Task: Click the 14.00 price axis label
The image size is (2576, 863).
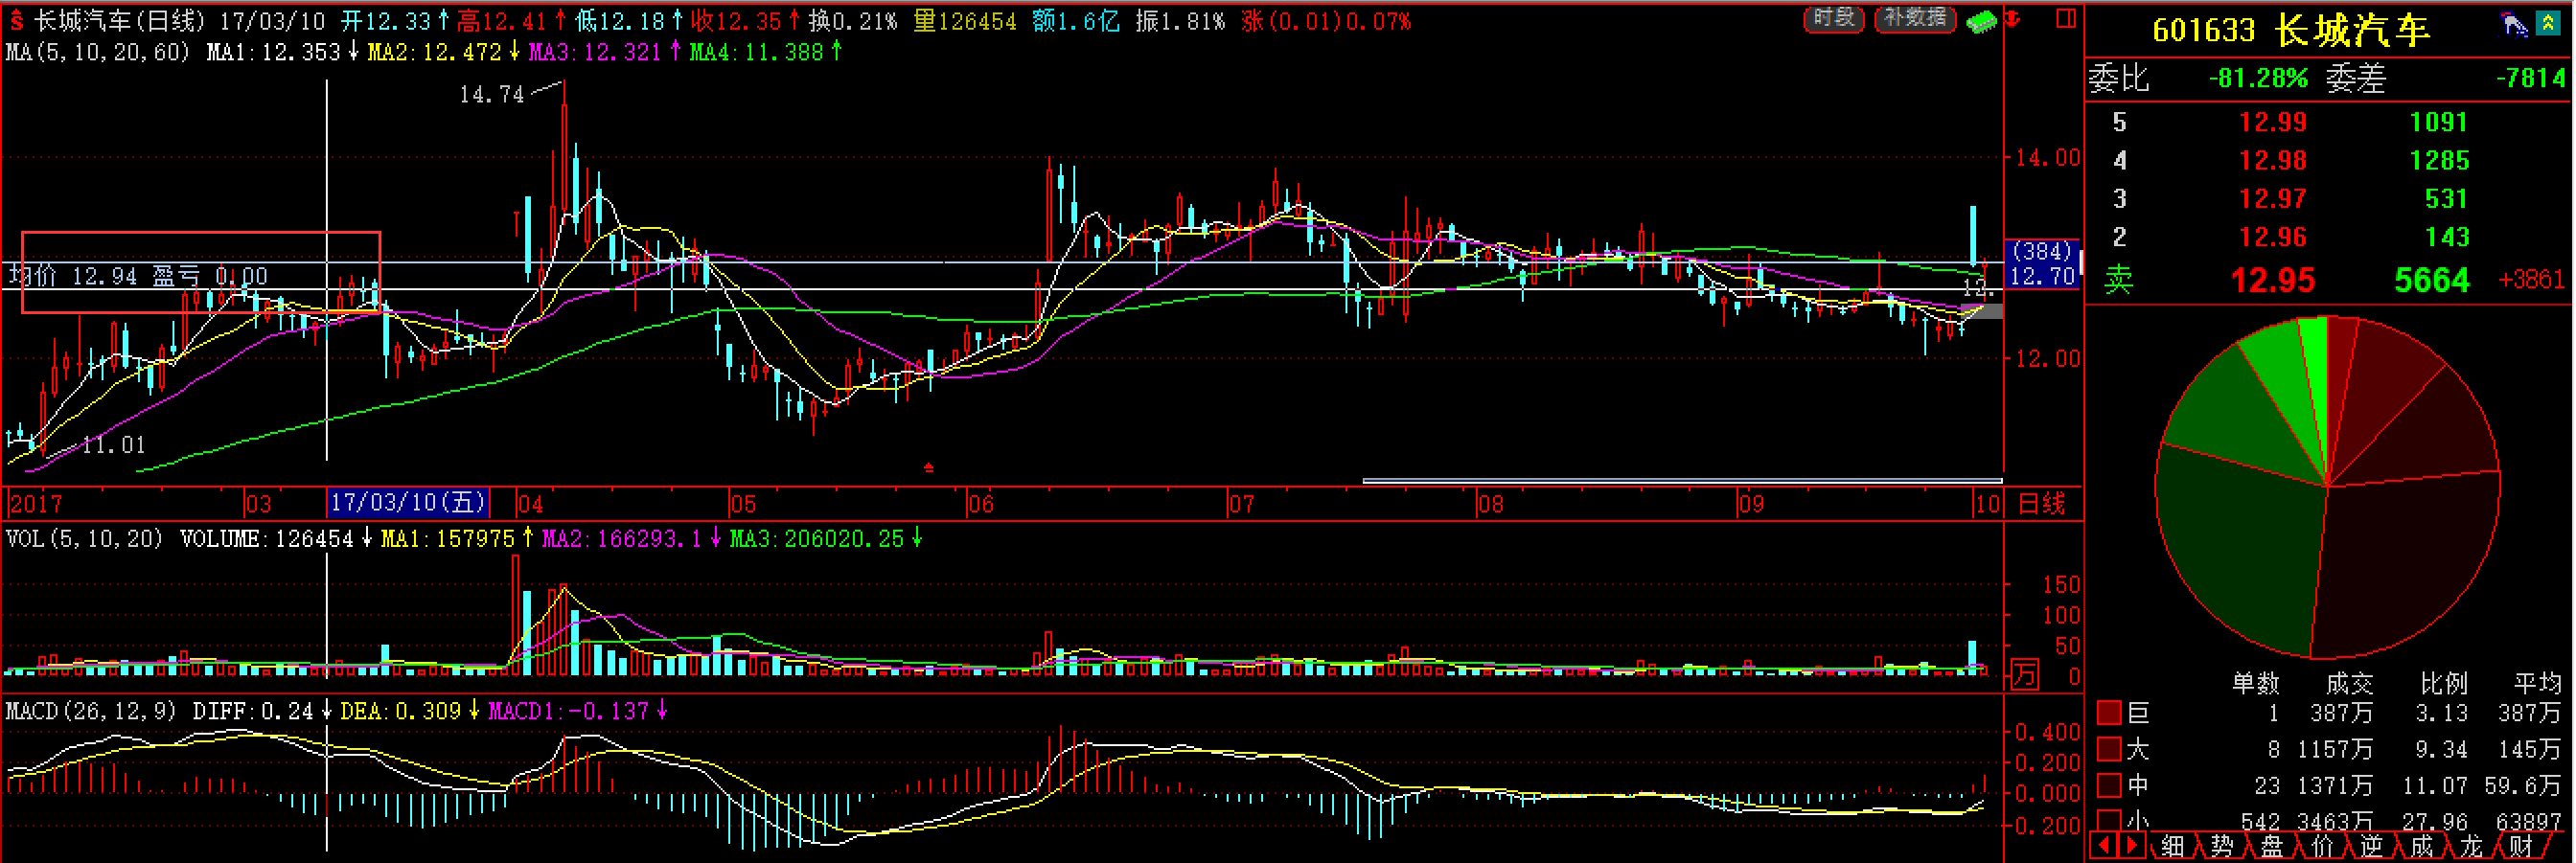Action: pyautogui.click(x=2047, y=157)
